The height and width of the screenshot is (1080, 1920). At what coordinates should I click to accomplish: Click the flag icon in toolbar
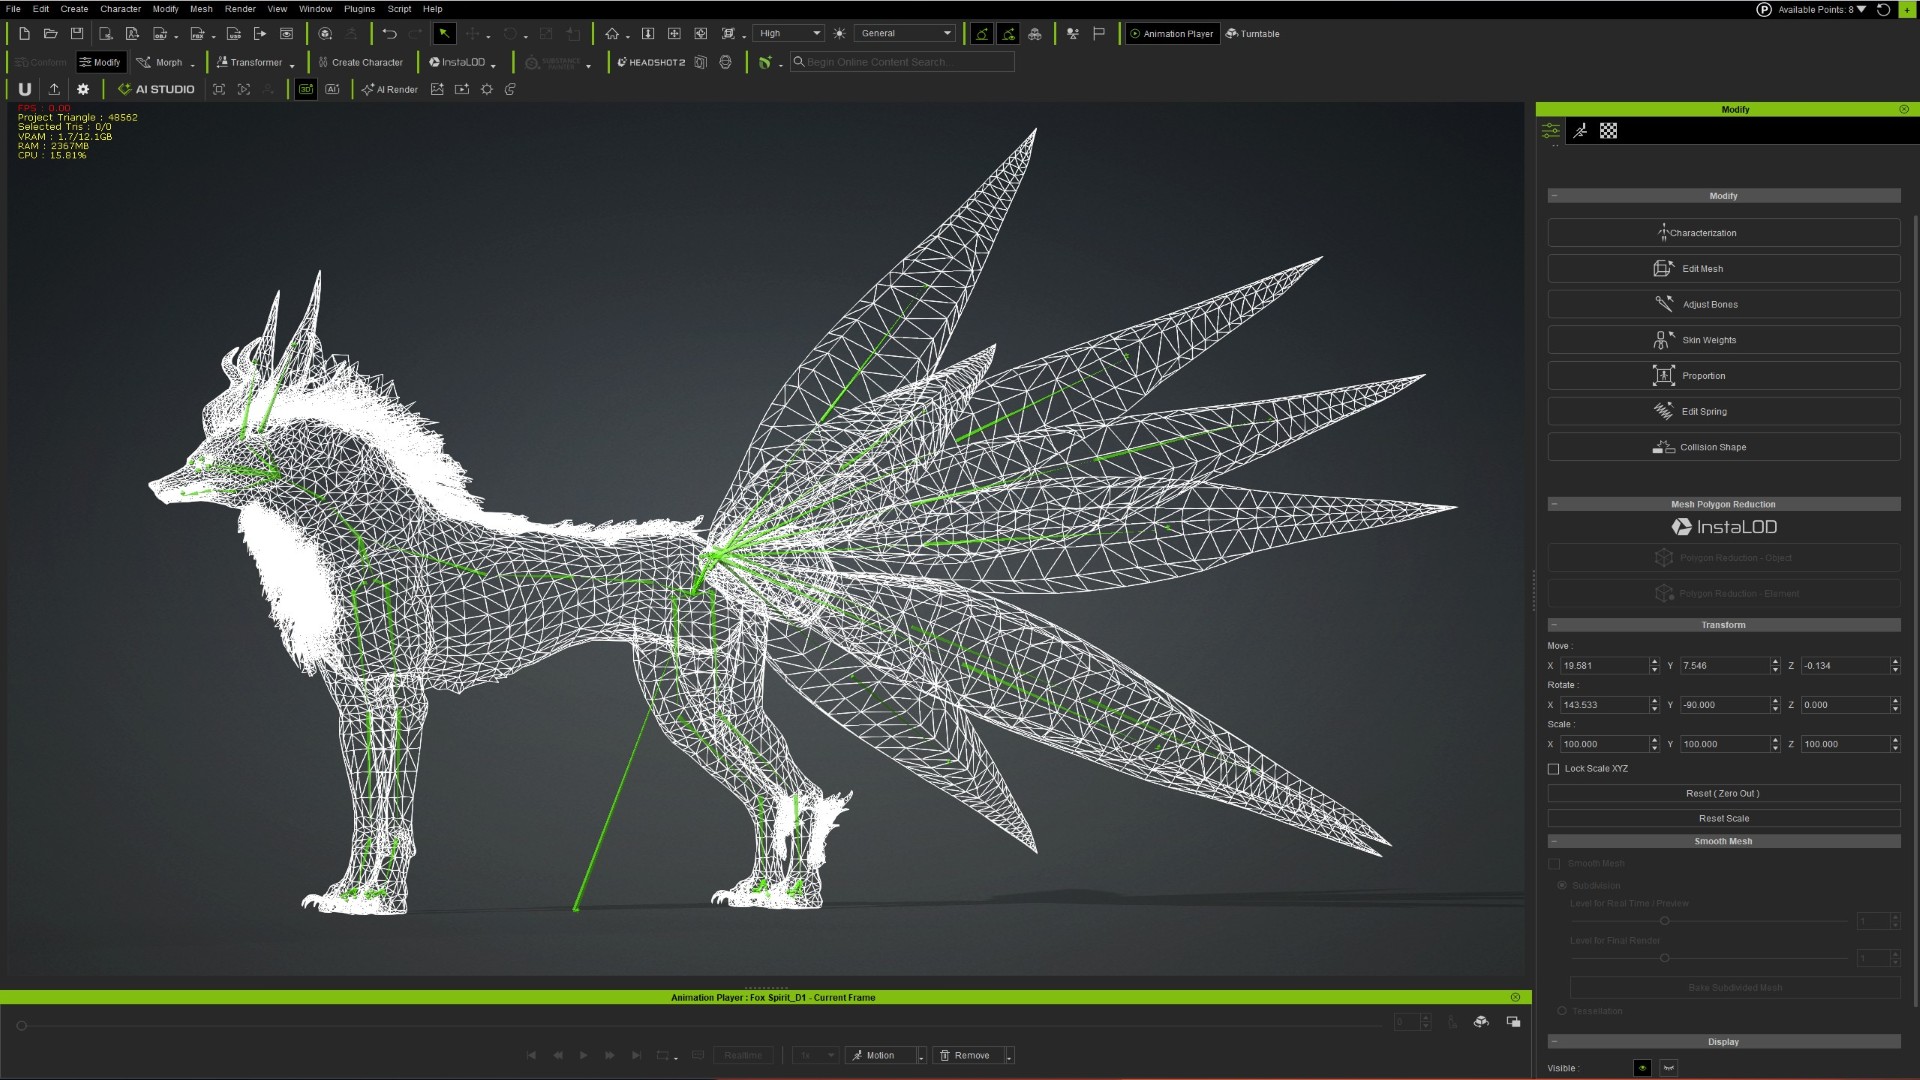1099,34
